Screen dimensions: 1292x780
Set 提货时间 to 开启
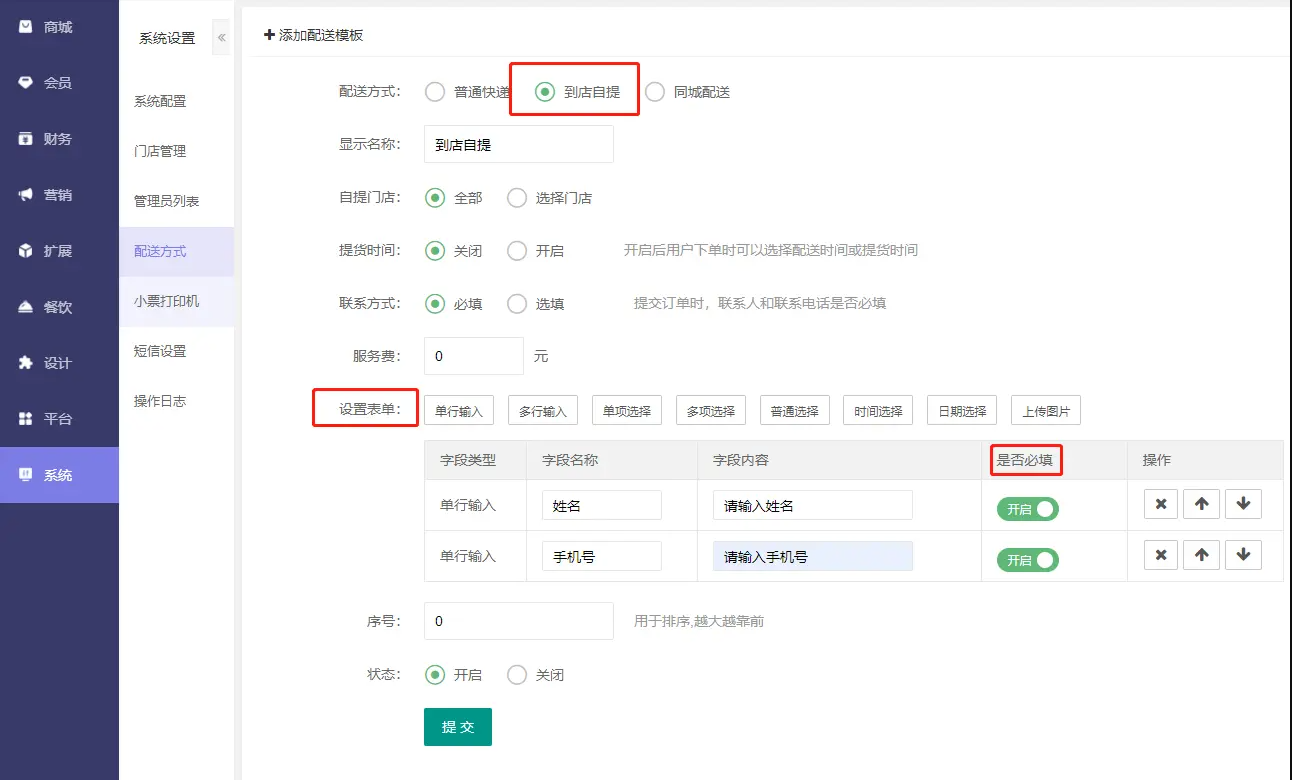click(517, 251)
